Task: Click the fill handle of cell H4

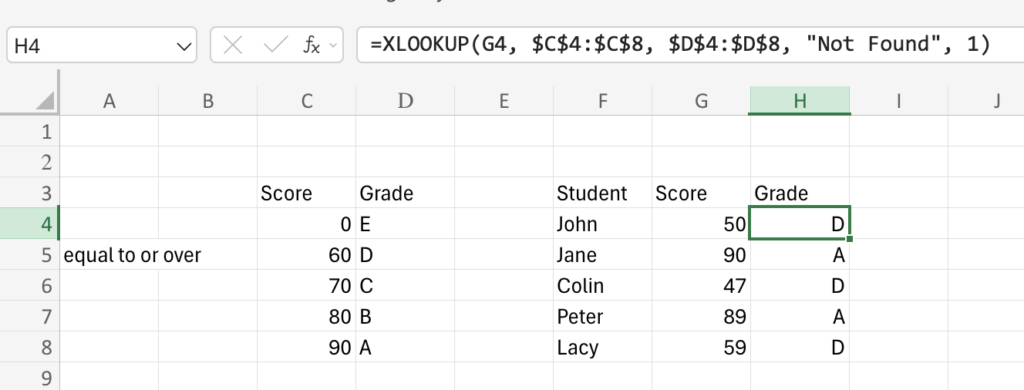Action: 849,239
